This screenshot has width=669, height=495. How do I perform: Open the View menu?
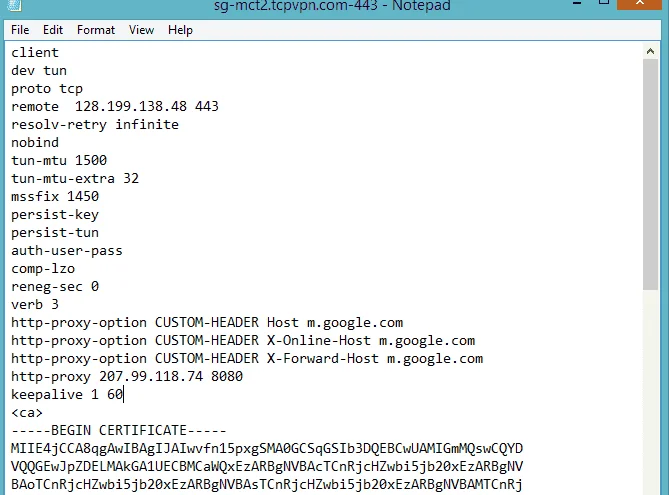141,30
